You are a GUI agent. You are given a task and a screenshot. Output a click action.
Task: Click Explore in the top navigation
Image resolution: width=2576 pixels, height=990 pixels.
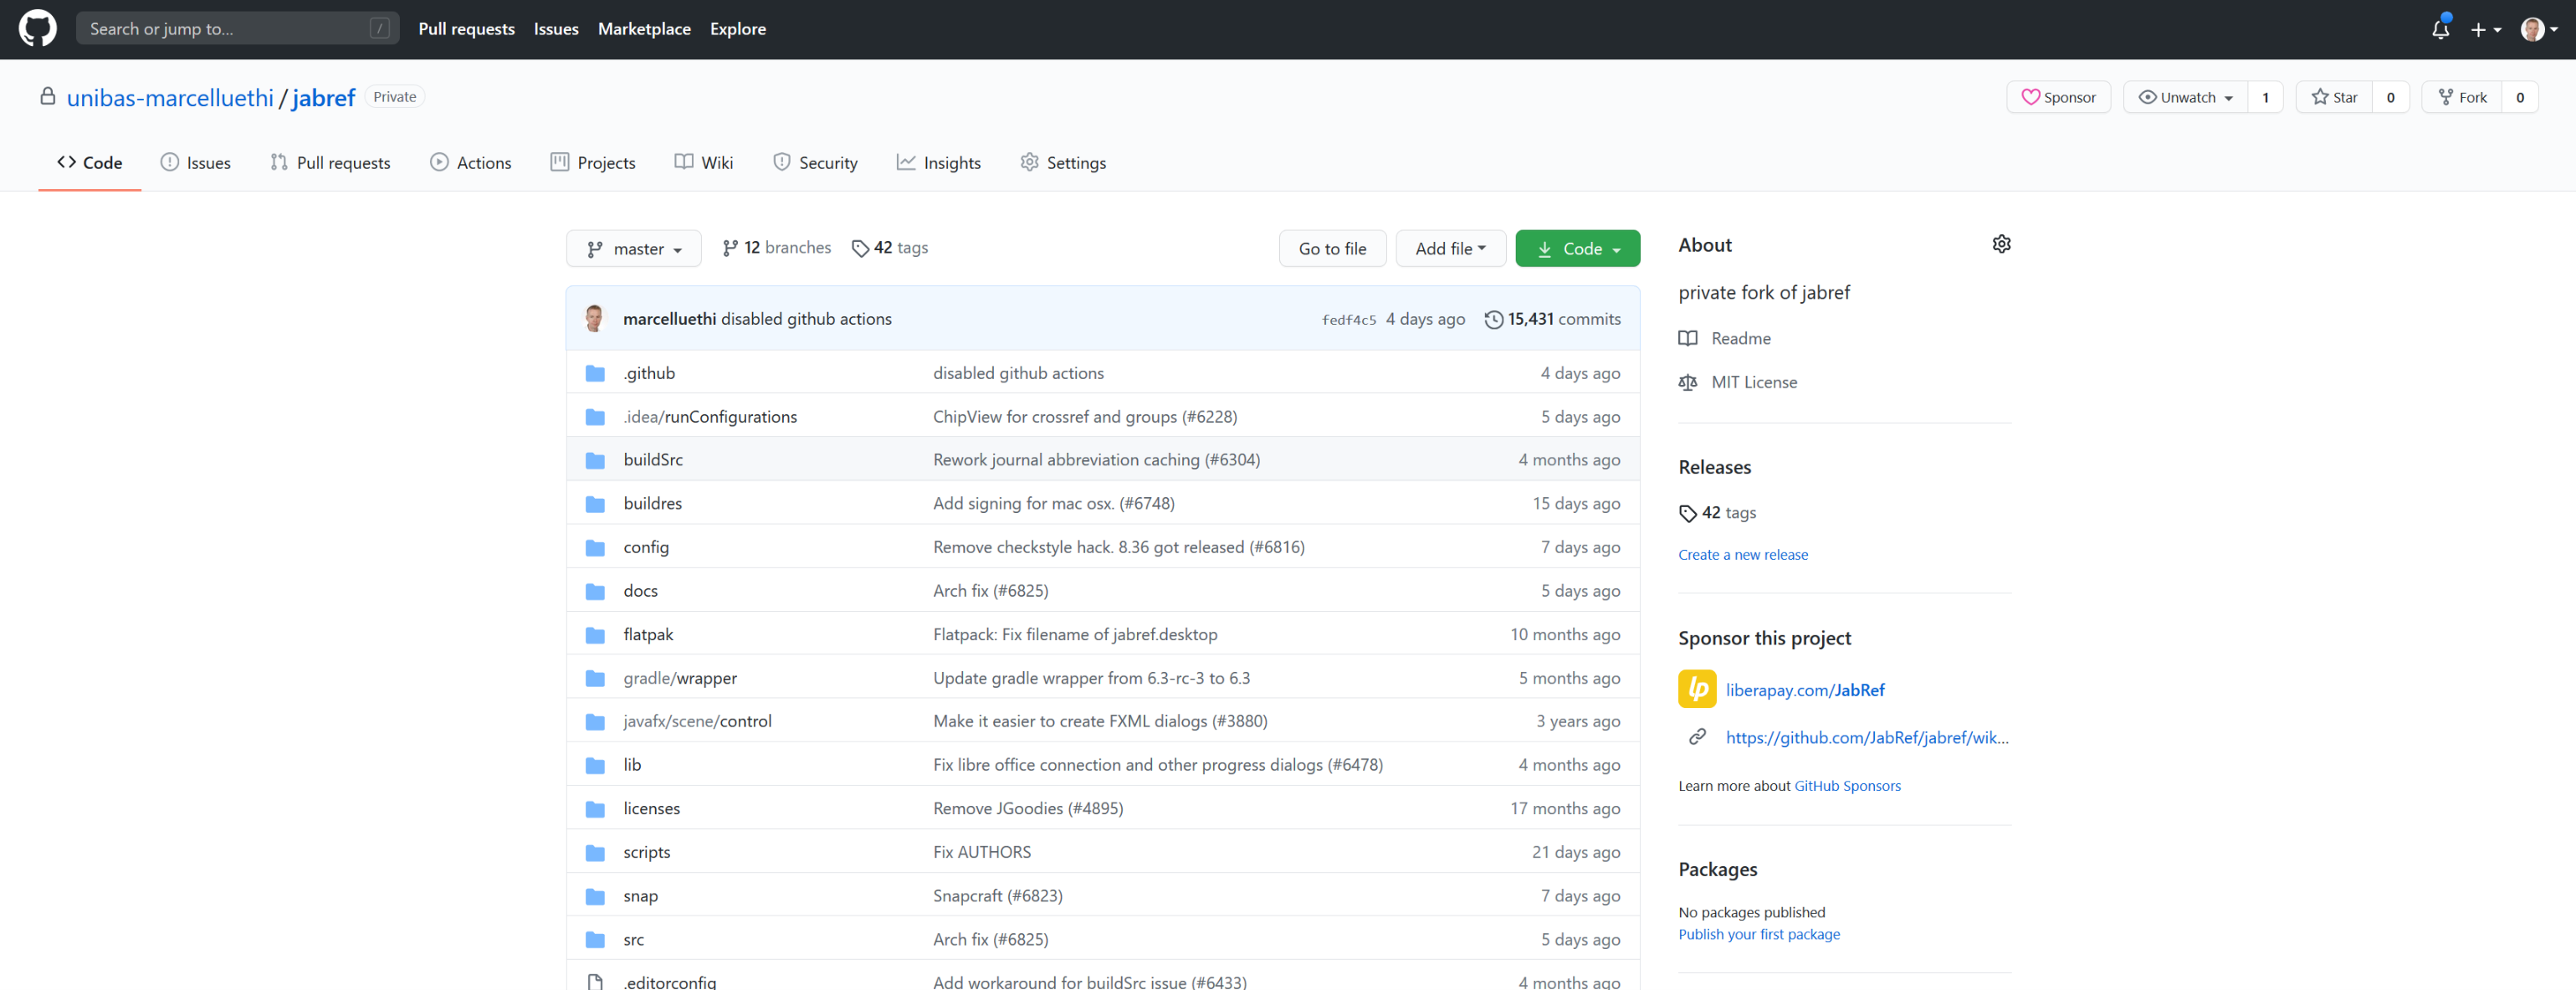point(738,29)
